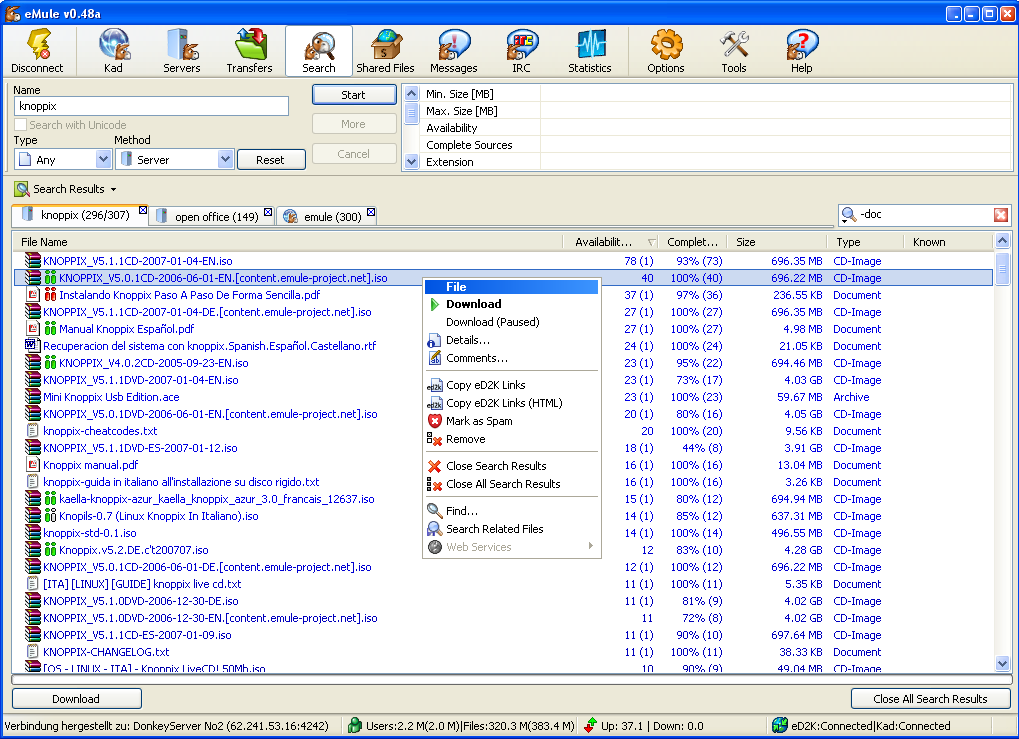Open the Messages panel
1019x739 pixels.
coord(453,50)
